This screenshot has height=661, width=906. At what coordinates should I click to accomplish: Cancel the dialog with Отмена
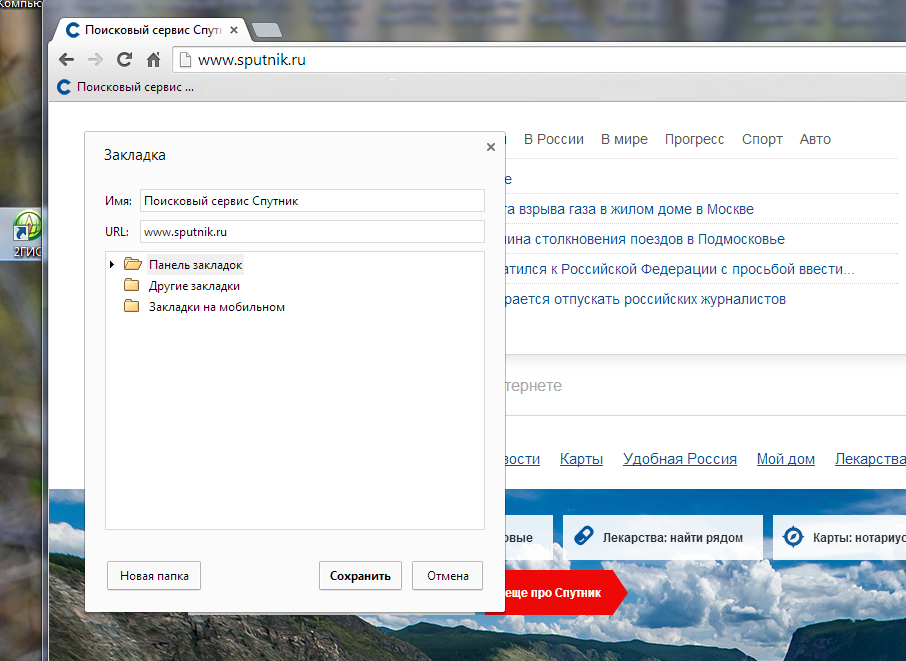coord(447,575)
